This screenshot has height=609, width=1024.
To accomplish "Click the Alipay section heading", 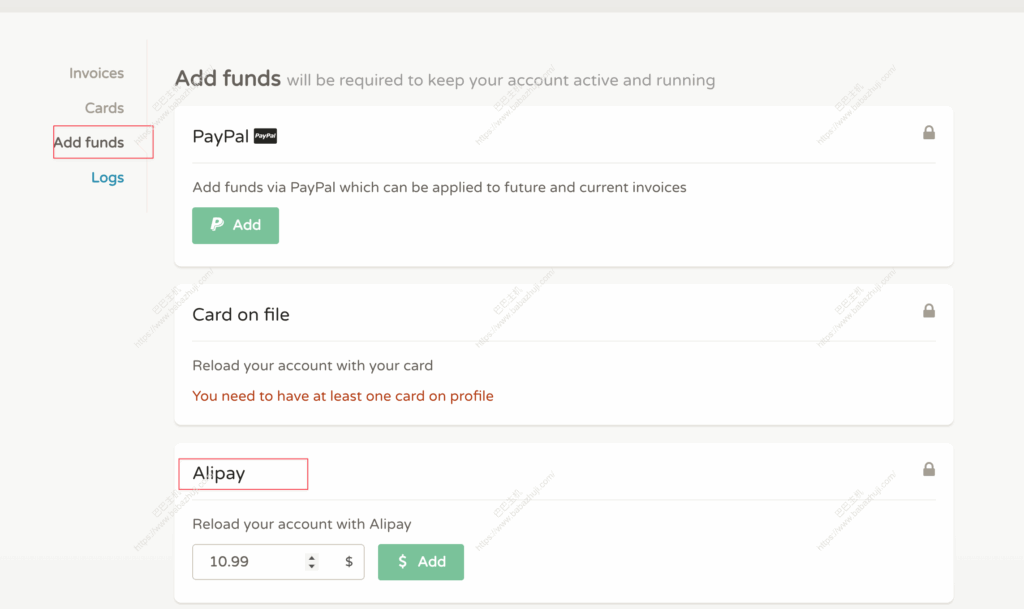I will pos(219,473).
